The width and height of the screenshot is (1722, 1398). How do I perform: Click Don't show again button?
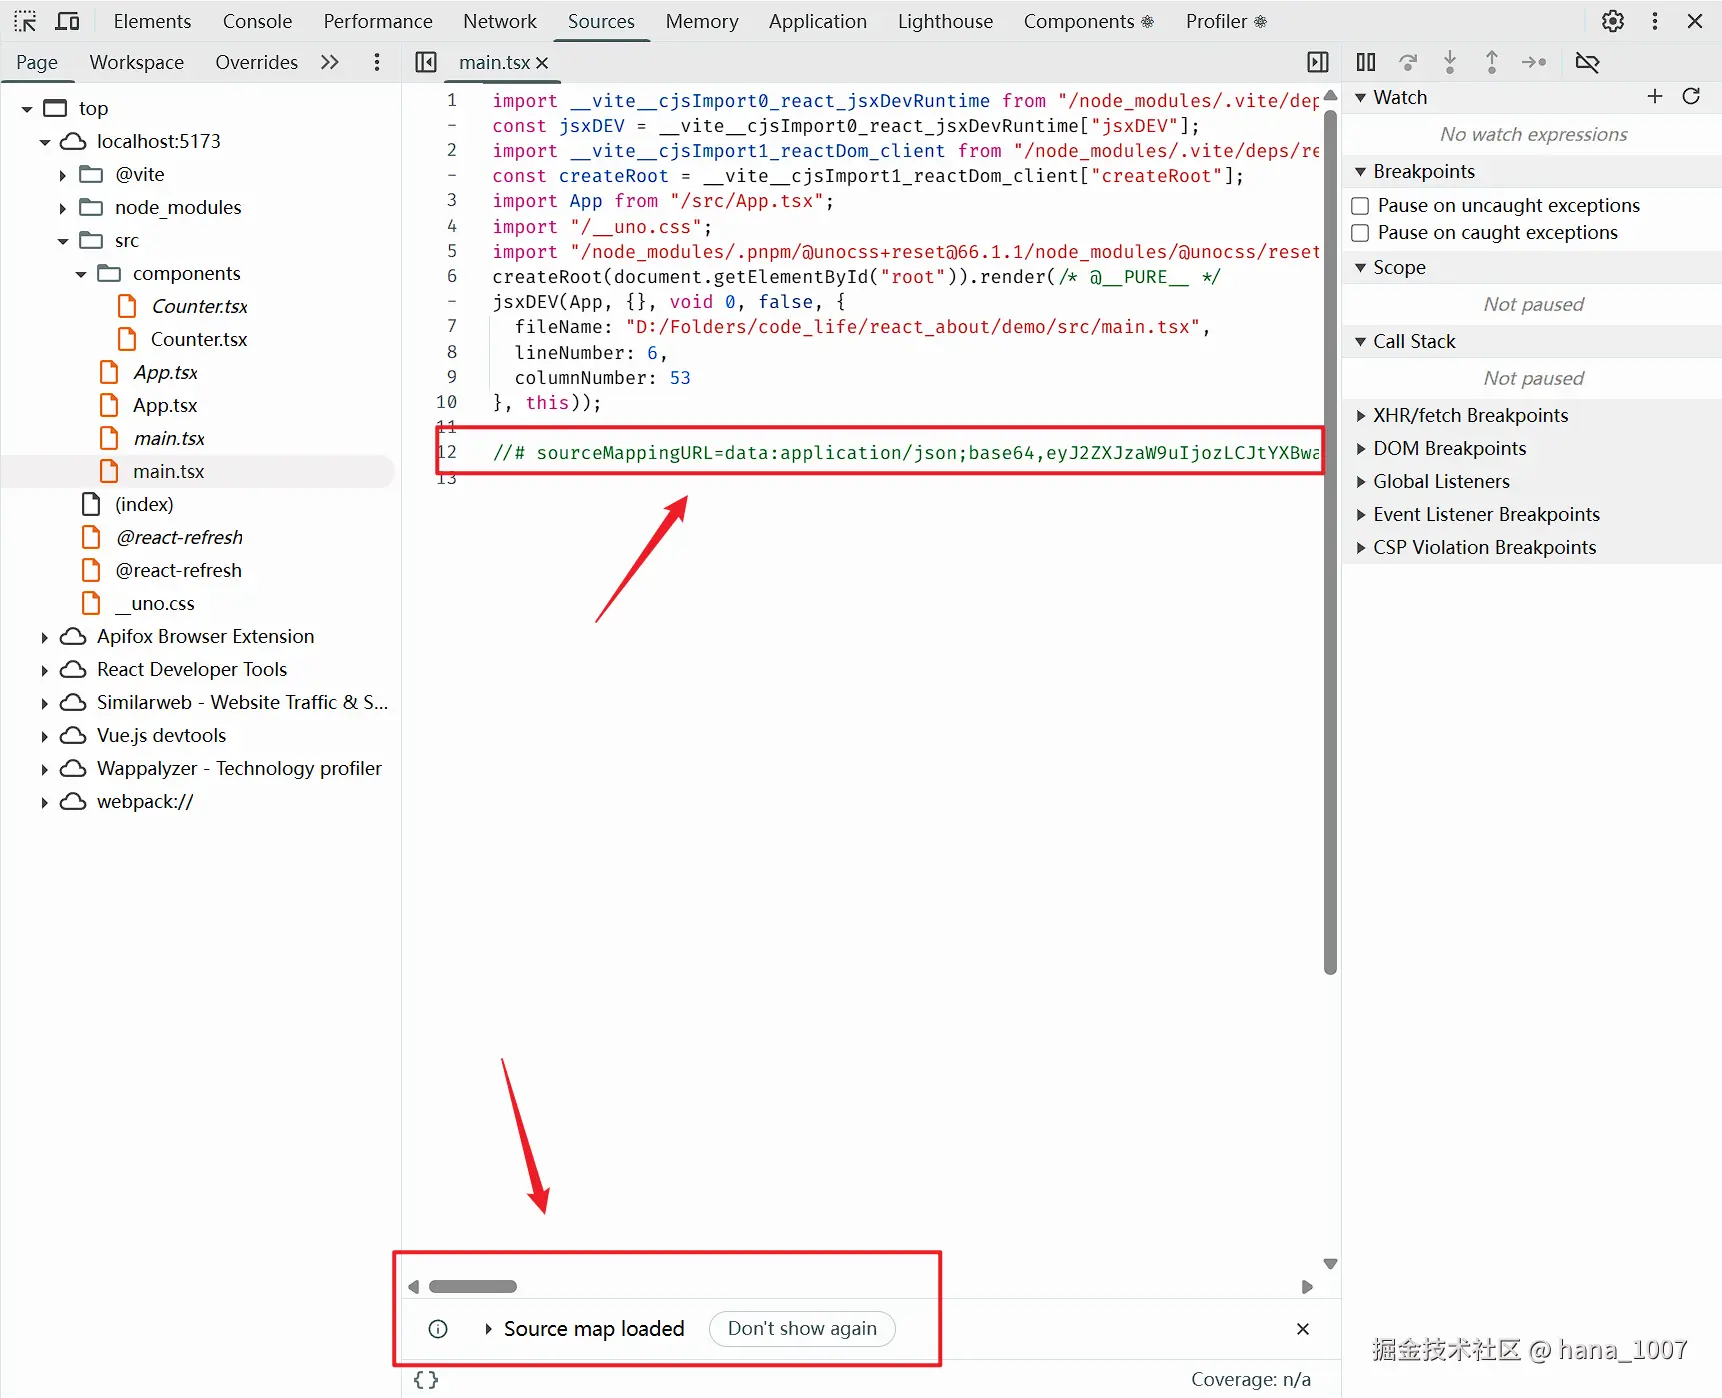(x=802, y=1329)
